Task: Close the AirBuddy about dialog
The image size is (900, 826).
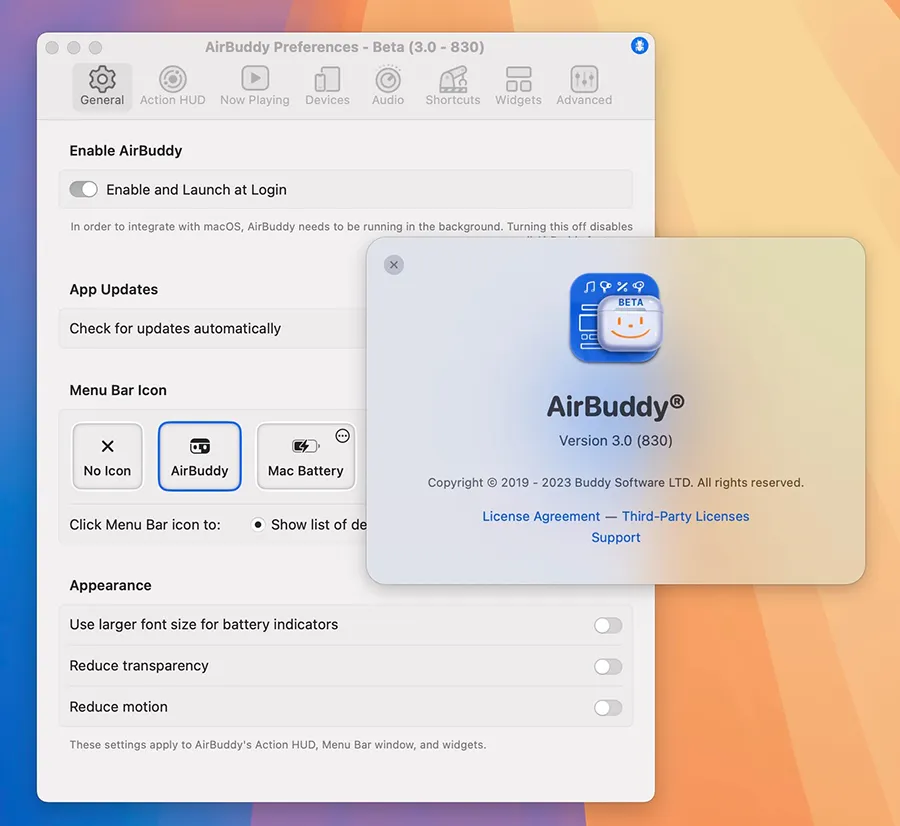Action: [x=394, y=265]
